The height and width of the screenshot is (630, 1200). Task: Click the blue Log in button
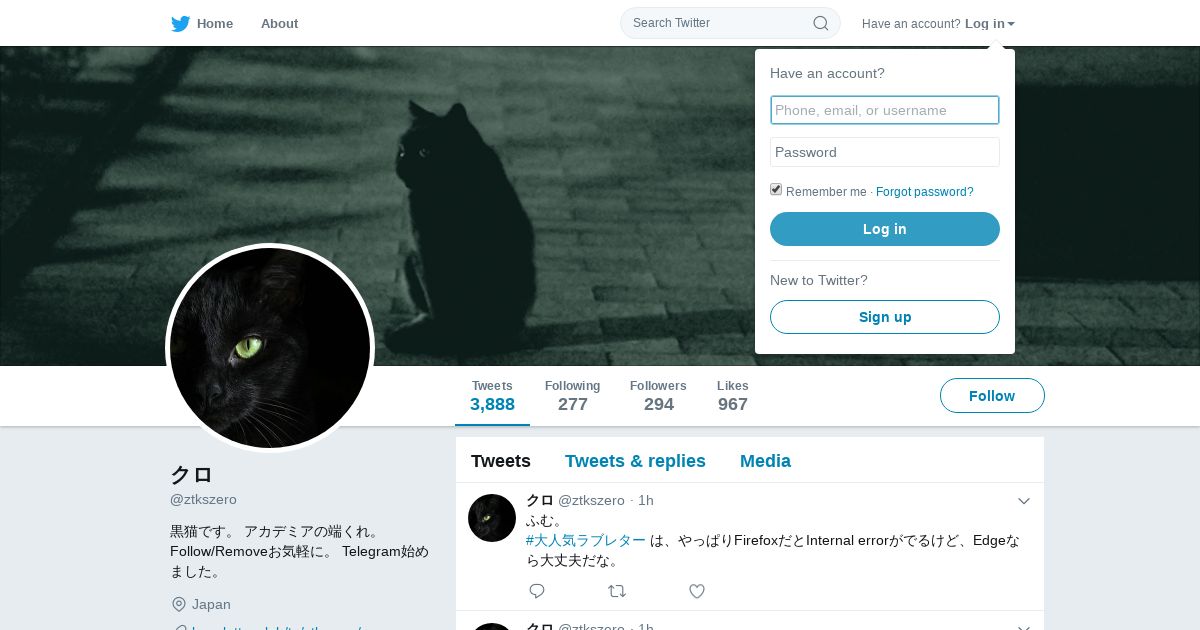(x=885, y=229)
